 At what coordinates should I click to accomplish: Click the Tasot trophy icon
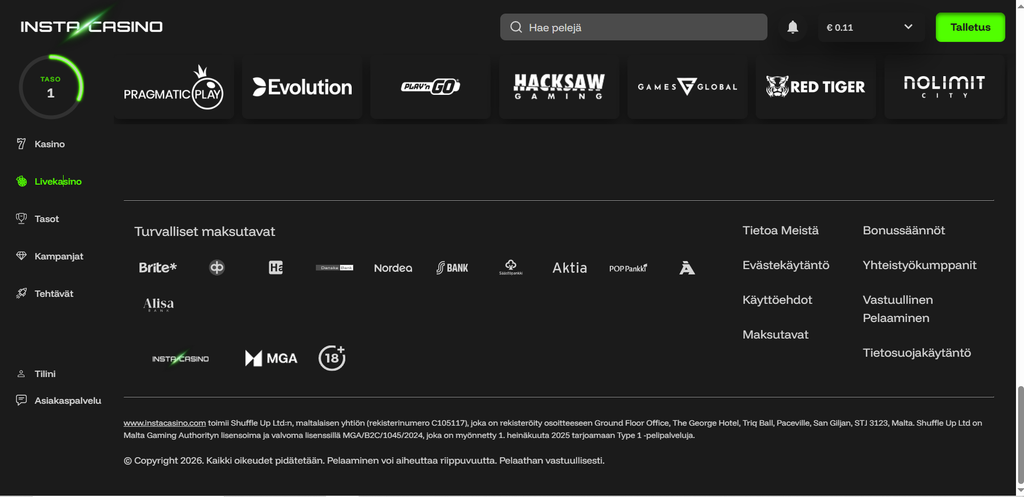tap(21, 219)
